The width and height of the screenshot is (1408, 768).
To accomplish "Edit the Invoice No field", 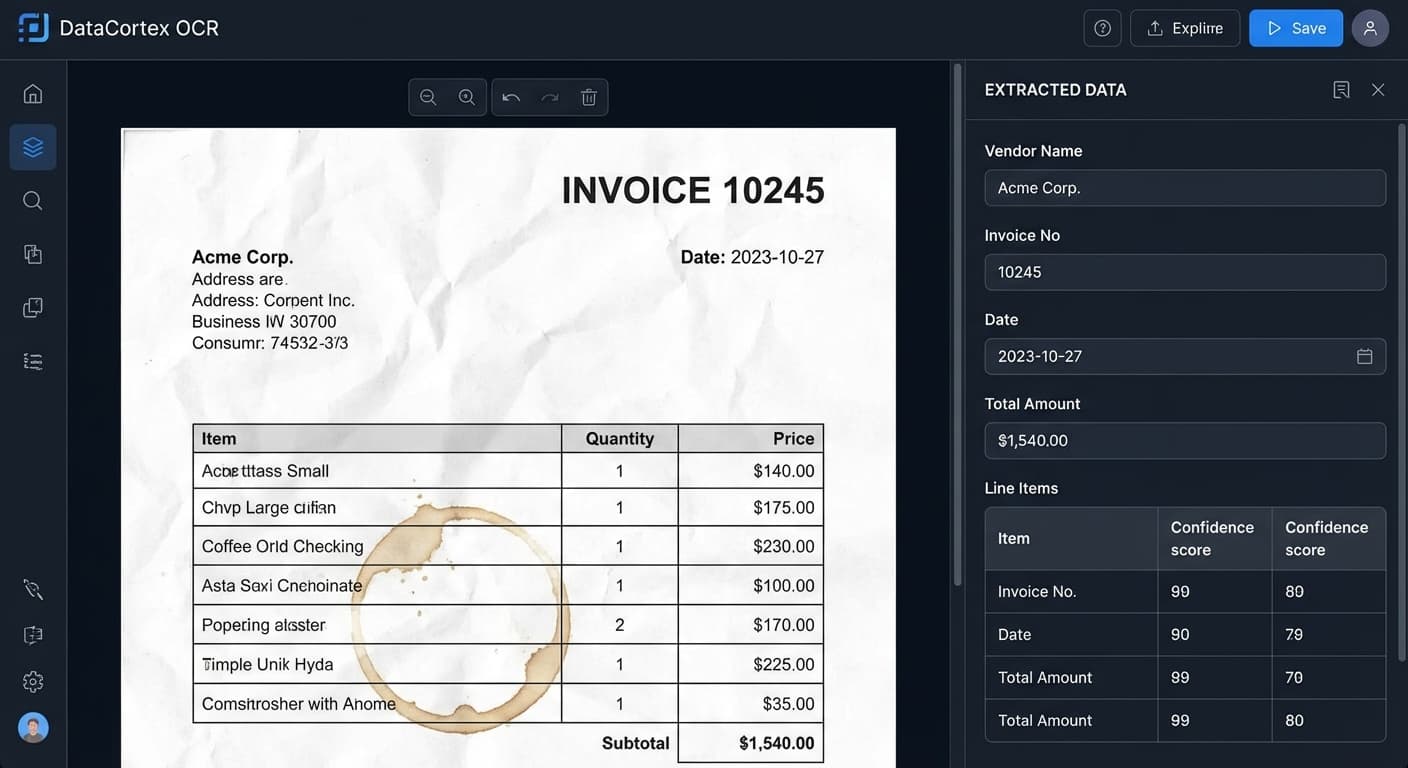I will [x=1185, y=272].
